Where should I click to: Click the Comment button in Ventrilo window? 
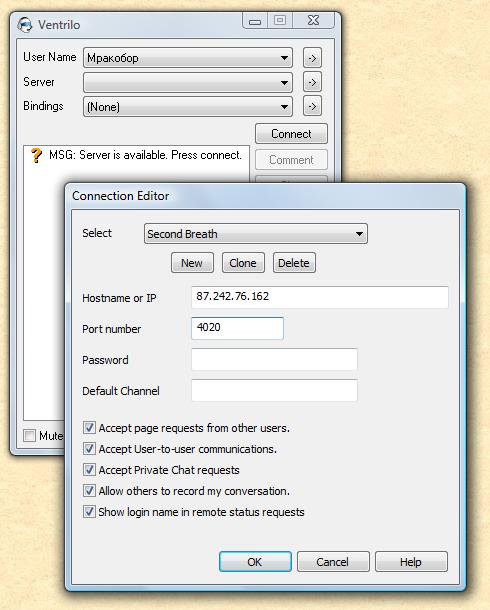pos(291,160)
